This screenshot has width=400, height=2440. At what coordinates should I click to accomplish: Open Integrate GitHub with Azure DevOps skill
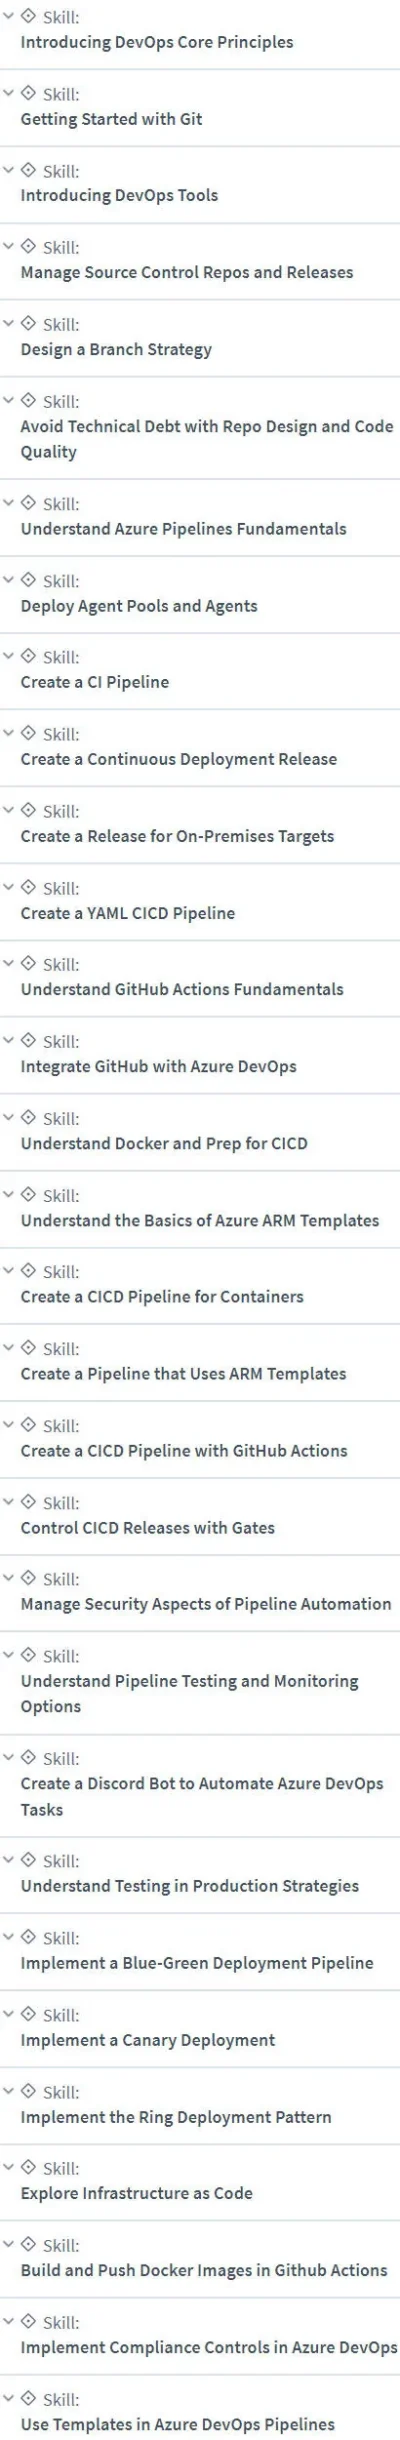[159, 1066]
